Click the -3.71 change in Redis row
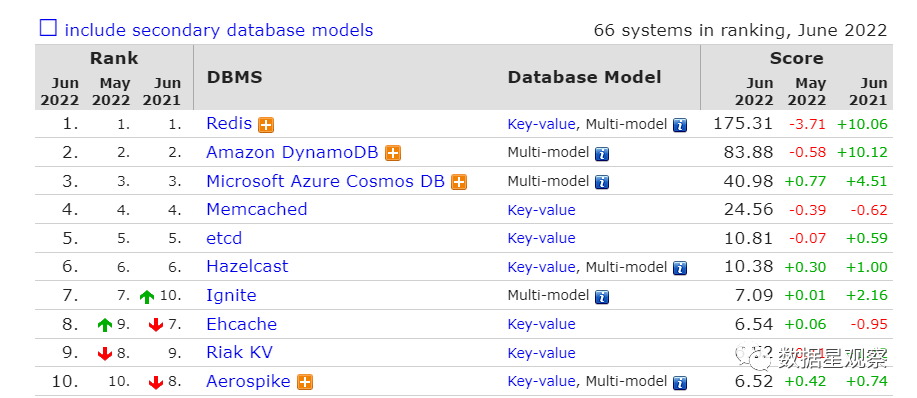This screenshot has height=398, width=917. (x=808, y=124)
